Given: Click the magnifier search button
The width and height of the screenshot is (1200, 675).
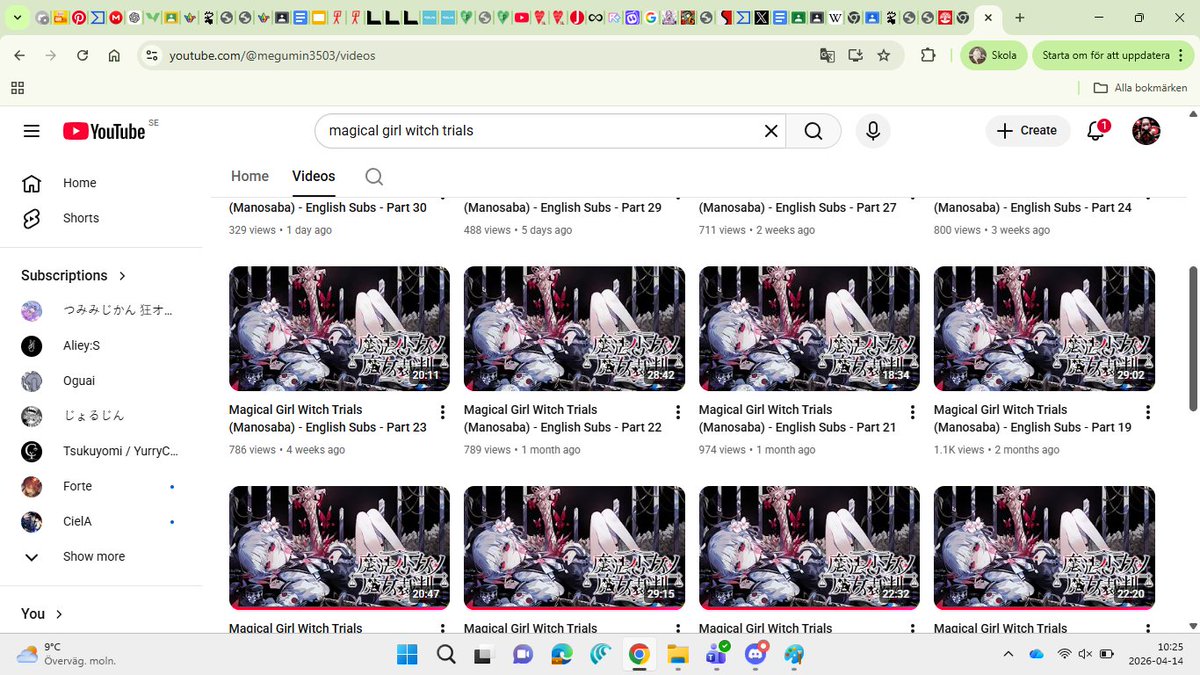Looking at the screenshot, I should click(813, 131).
